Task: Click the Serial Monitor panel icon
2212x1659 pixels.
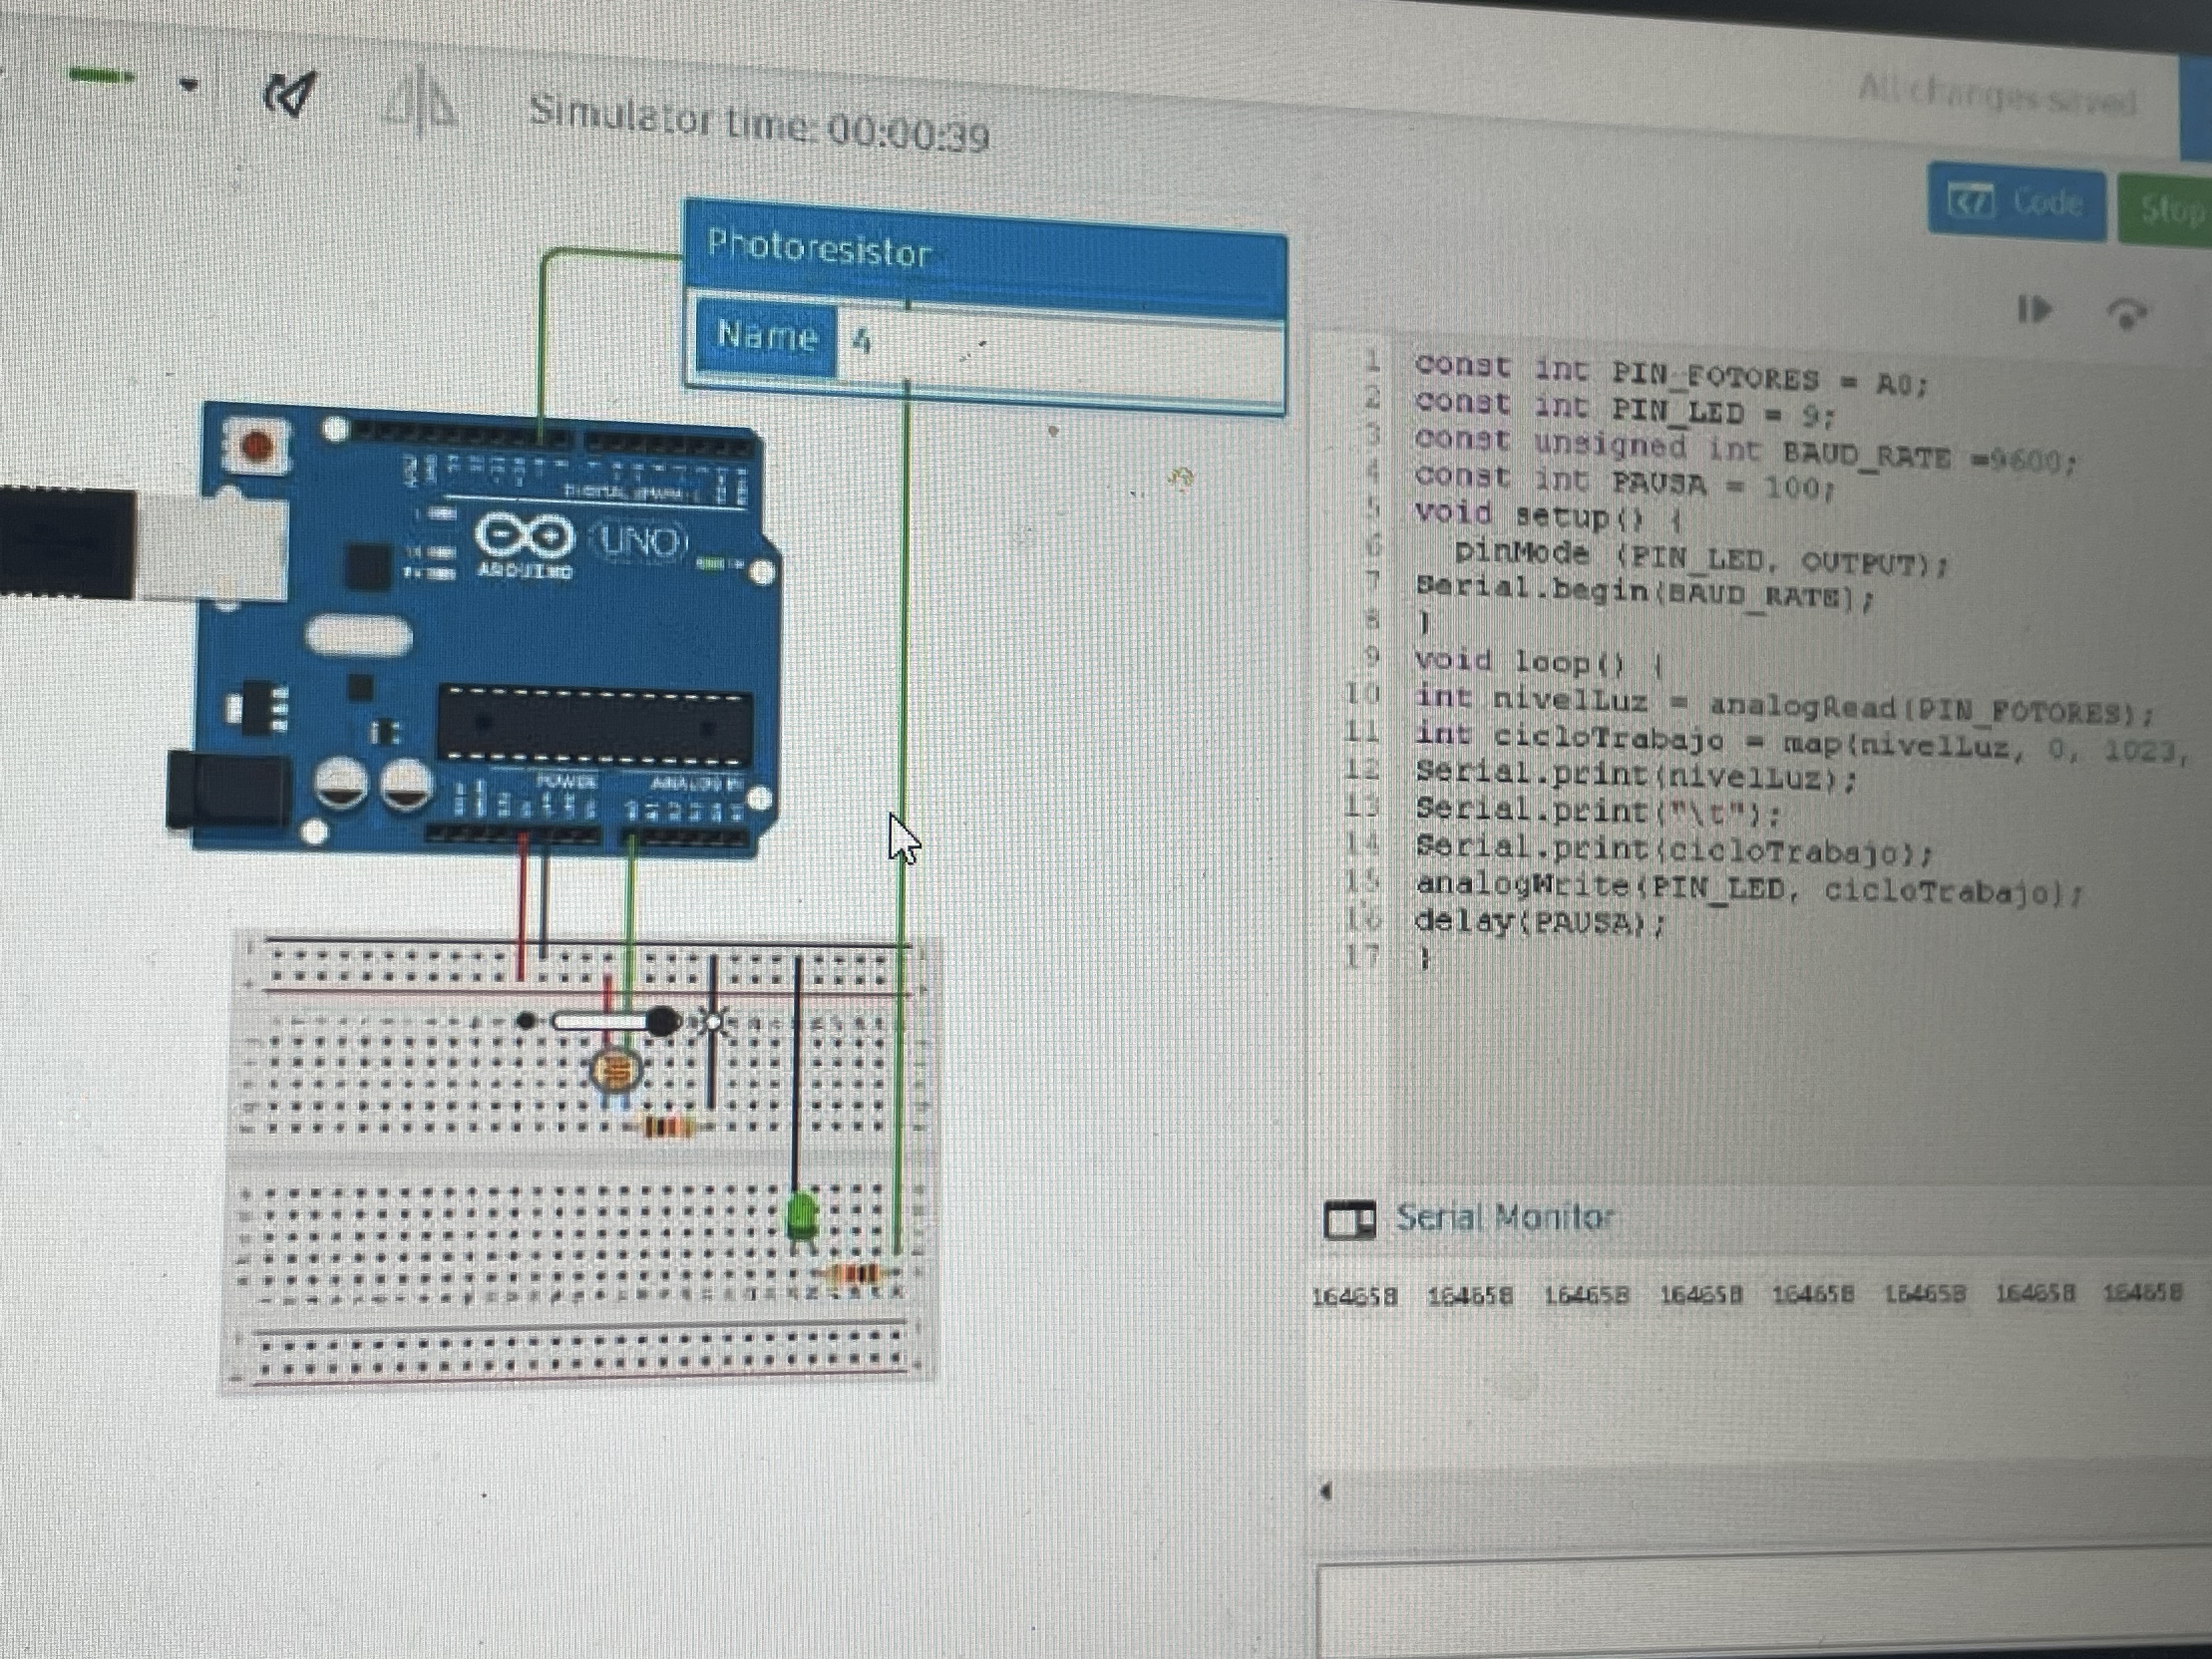Action: coord(1349,1219)
